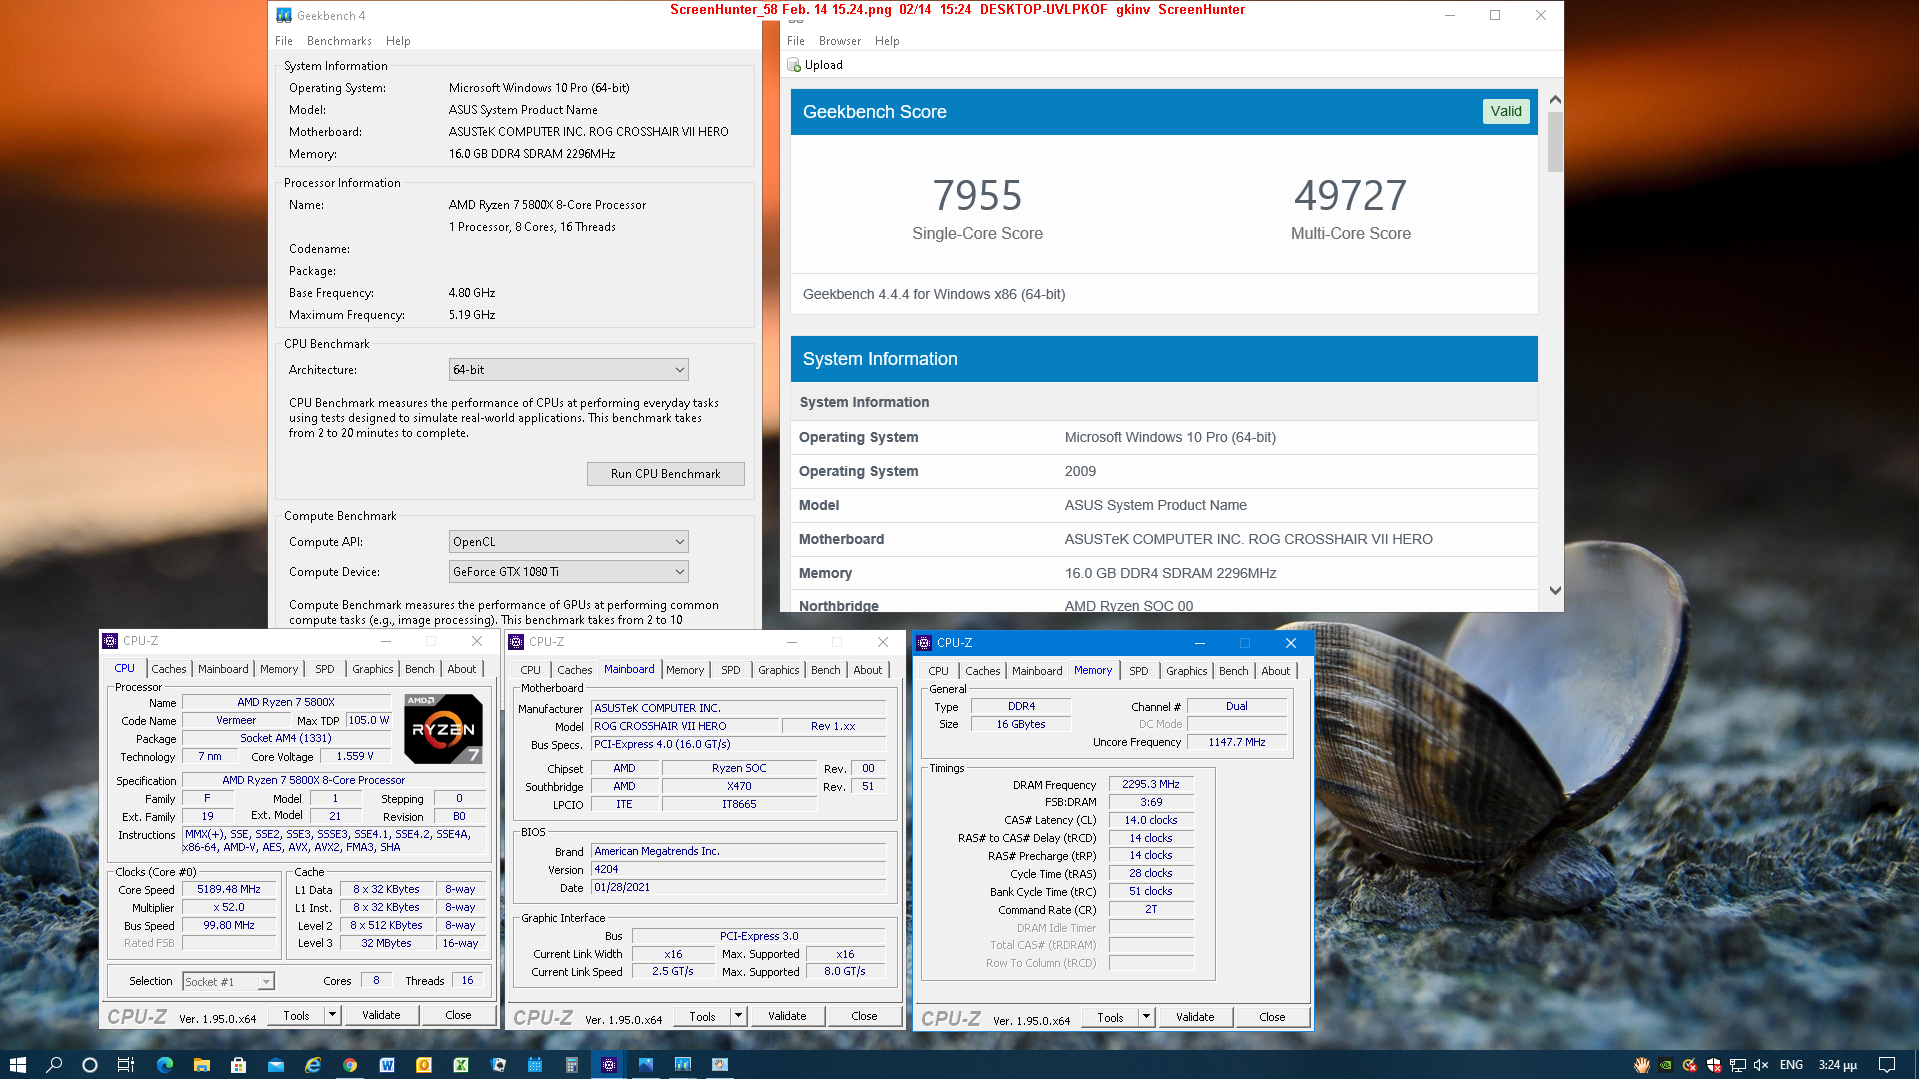Launch Excel from the taskbar

tap(461, 1064)
